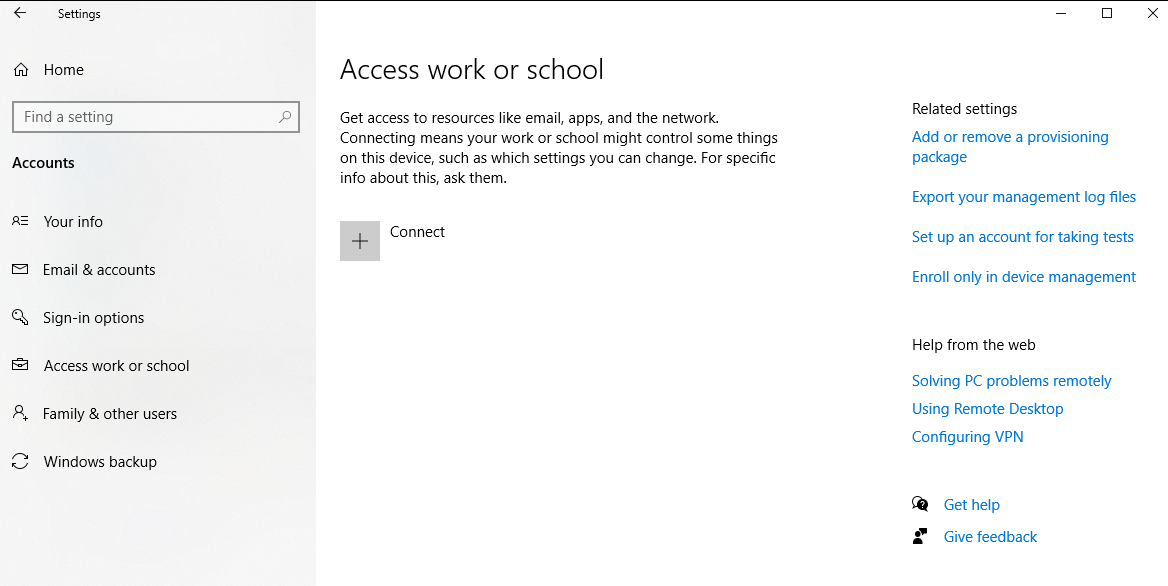
Task: Open Your info page
Action: 73,222
